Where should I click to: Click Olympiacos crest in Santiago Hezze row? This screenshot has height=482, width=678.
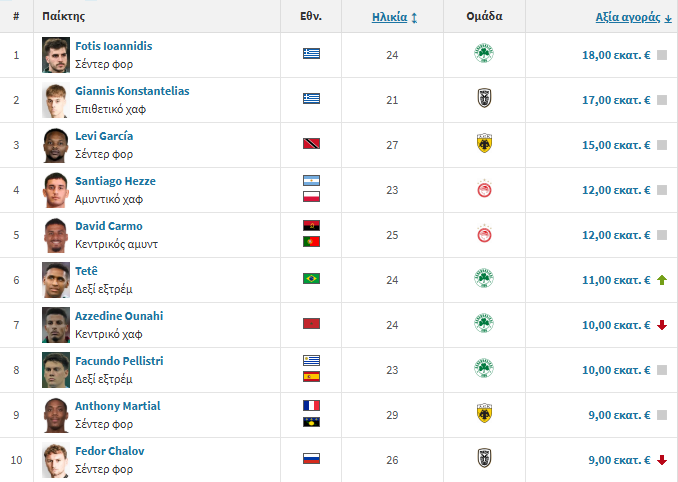pyautogui.click(x=484, y=189)
